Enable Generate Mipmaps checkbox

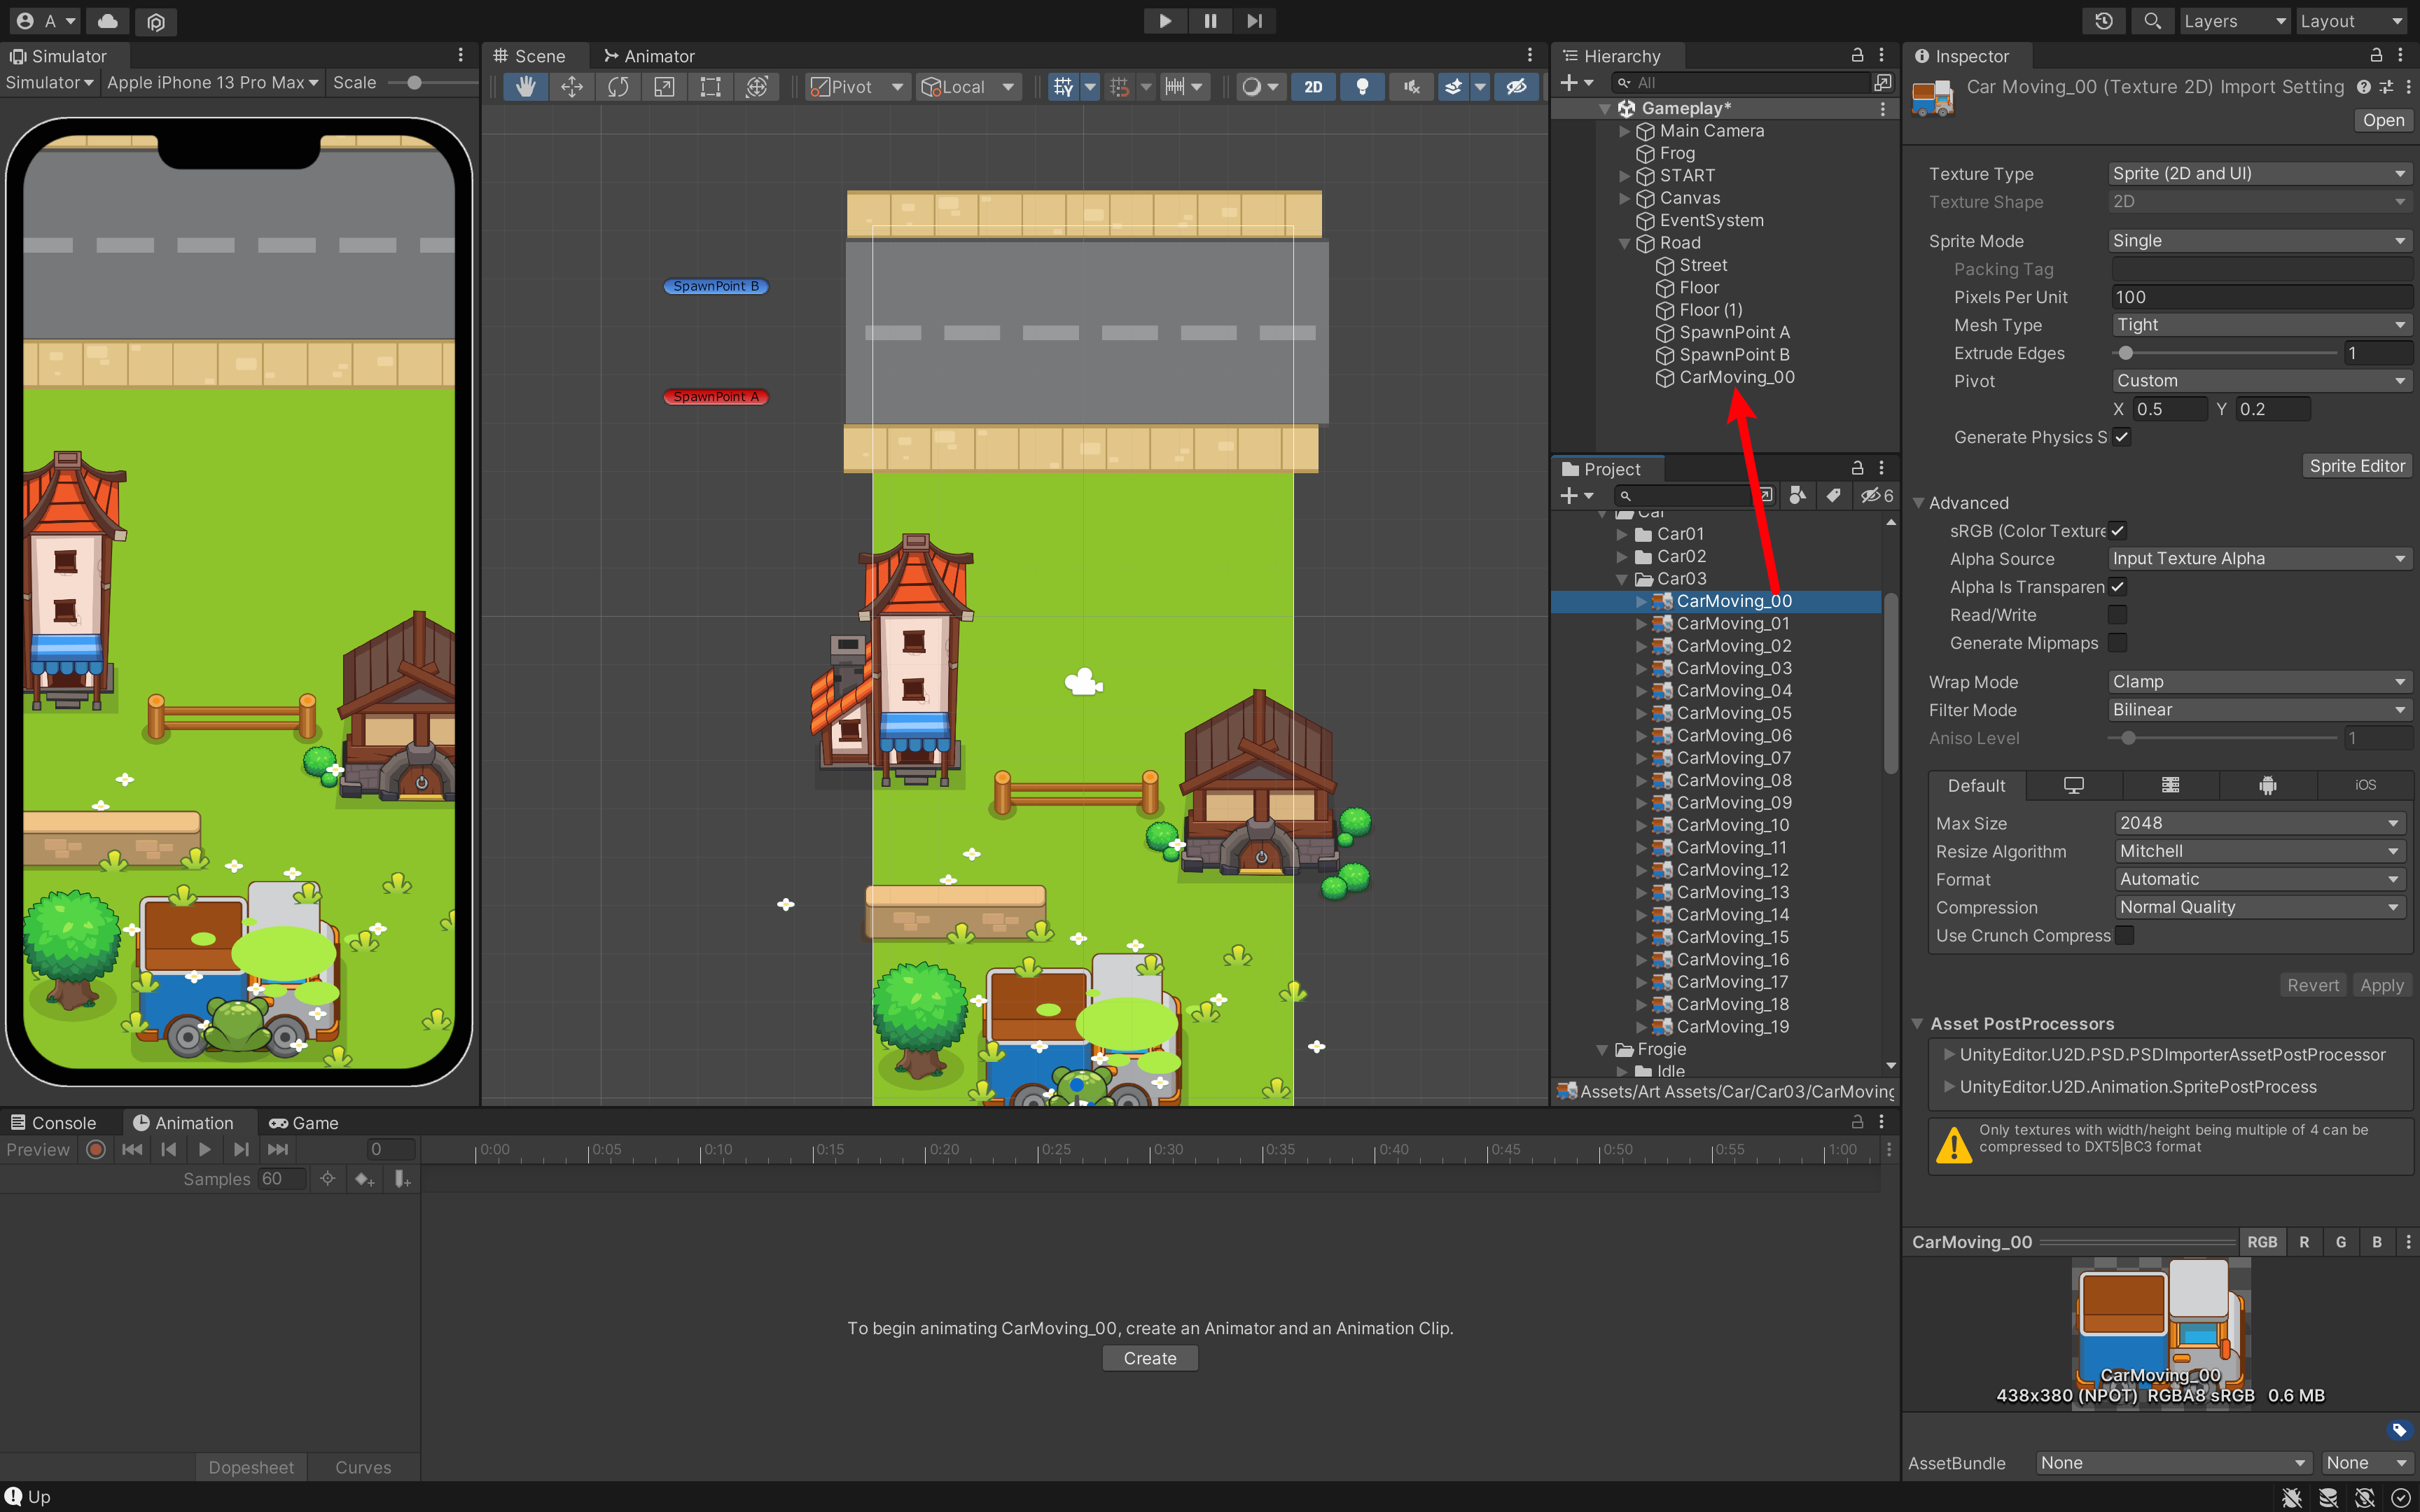2117,643
